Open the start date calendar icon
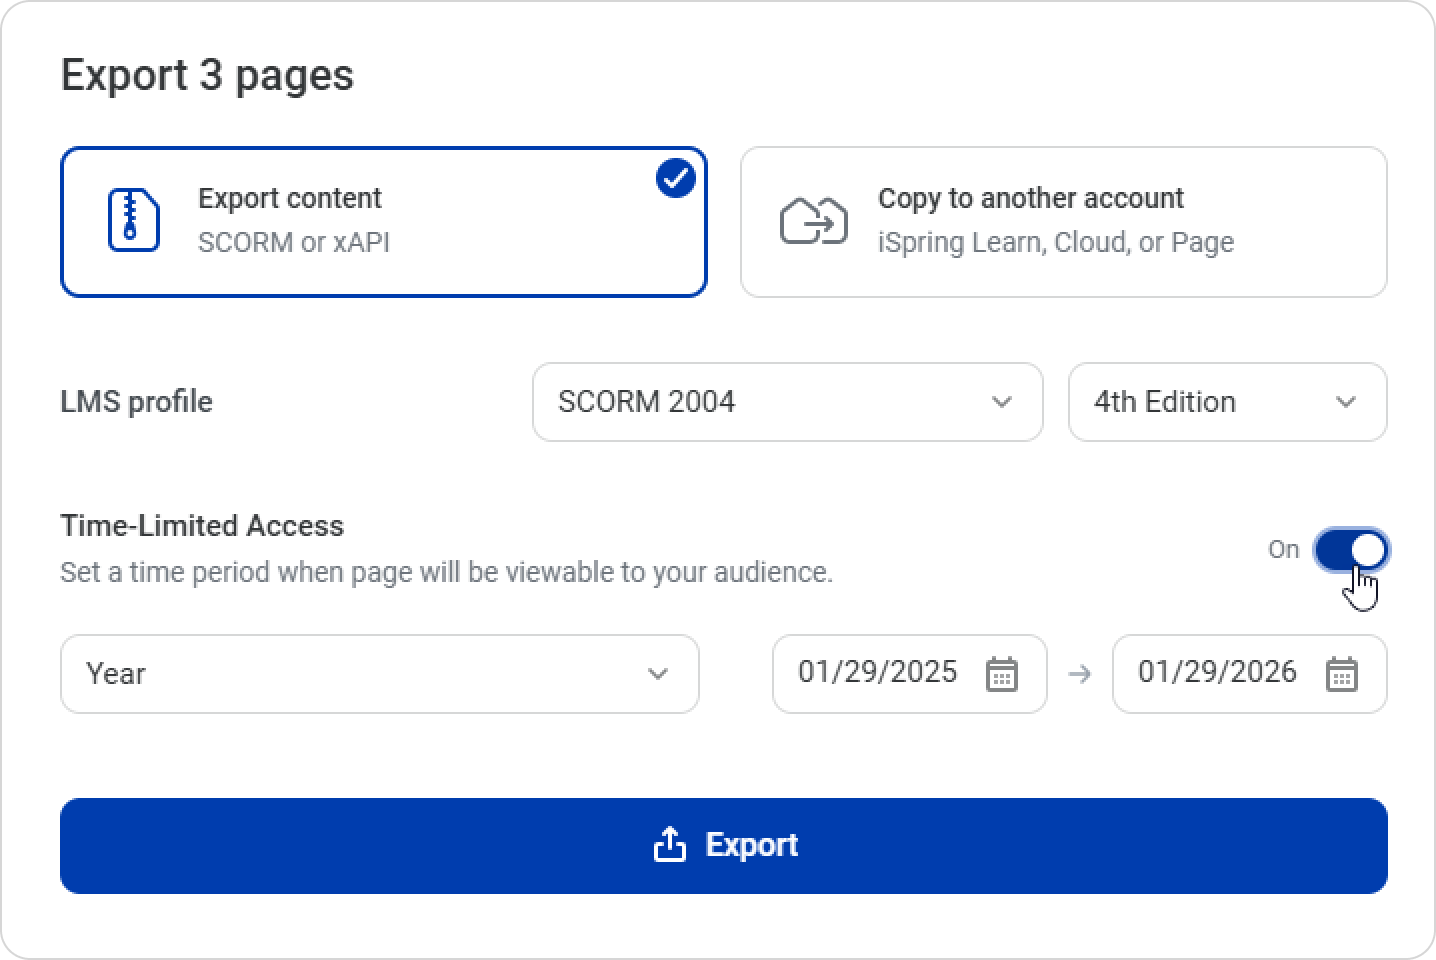Screen dimensions: 1436x960 (1001, 674)
